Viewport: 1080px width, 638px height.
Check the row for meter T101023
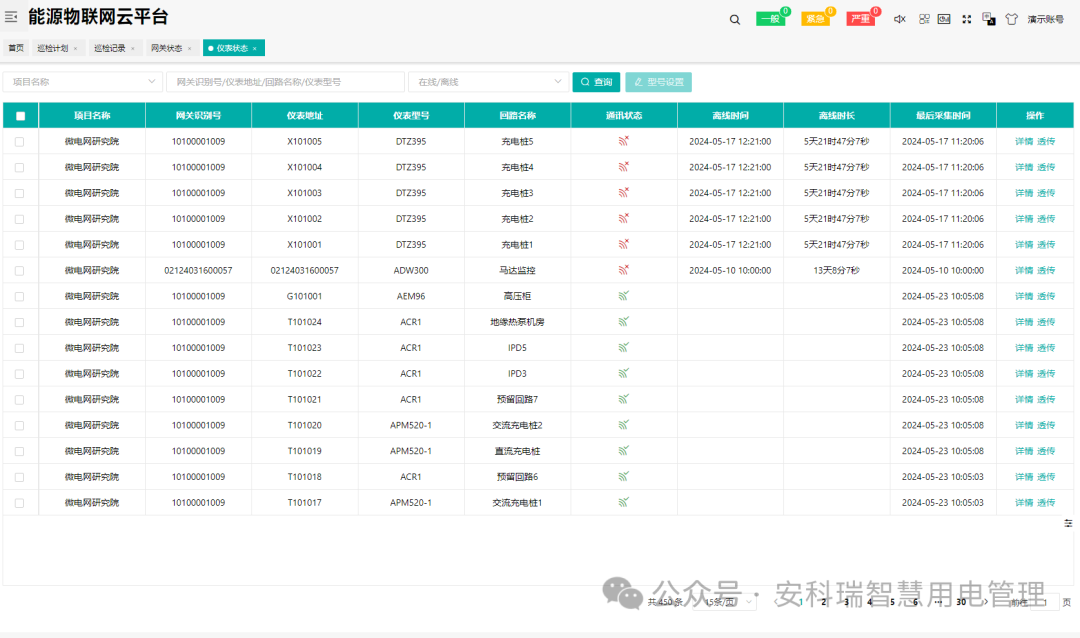click(19, 348)
